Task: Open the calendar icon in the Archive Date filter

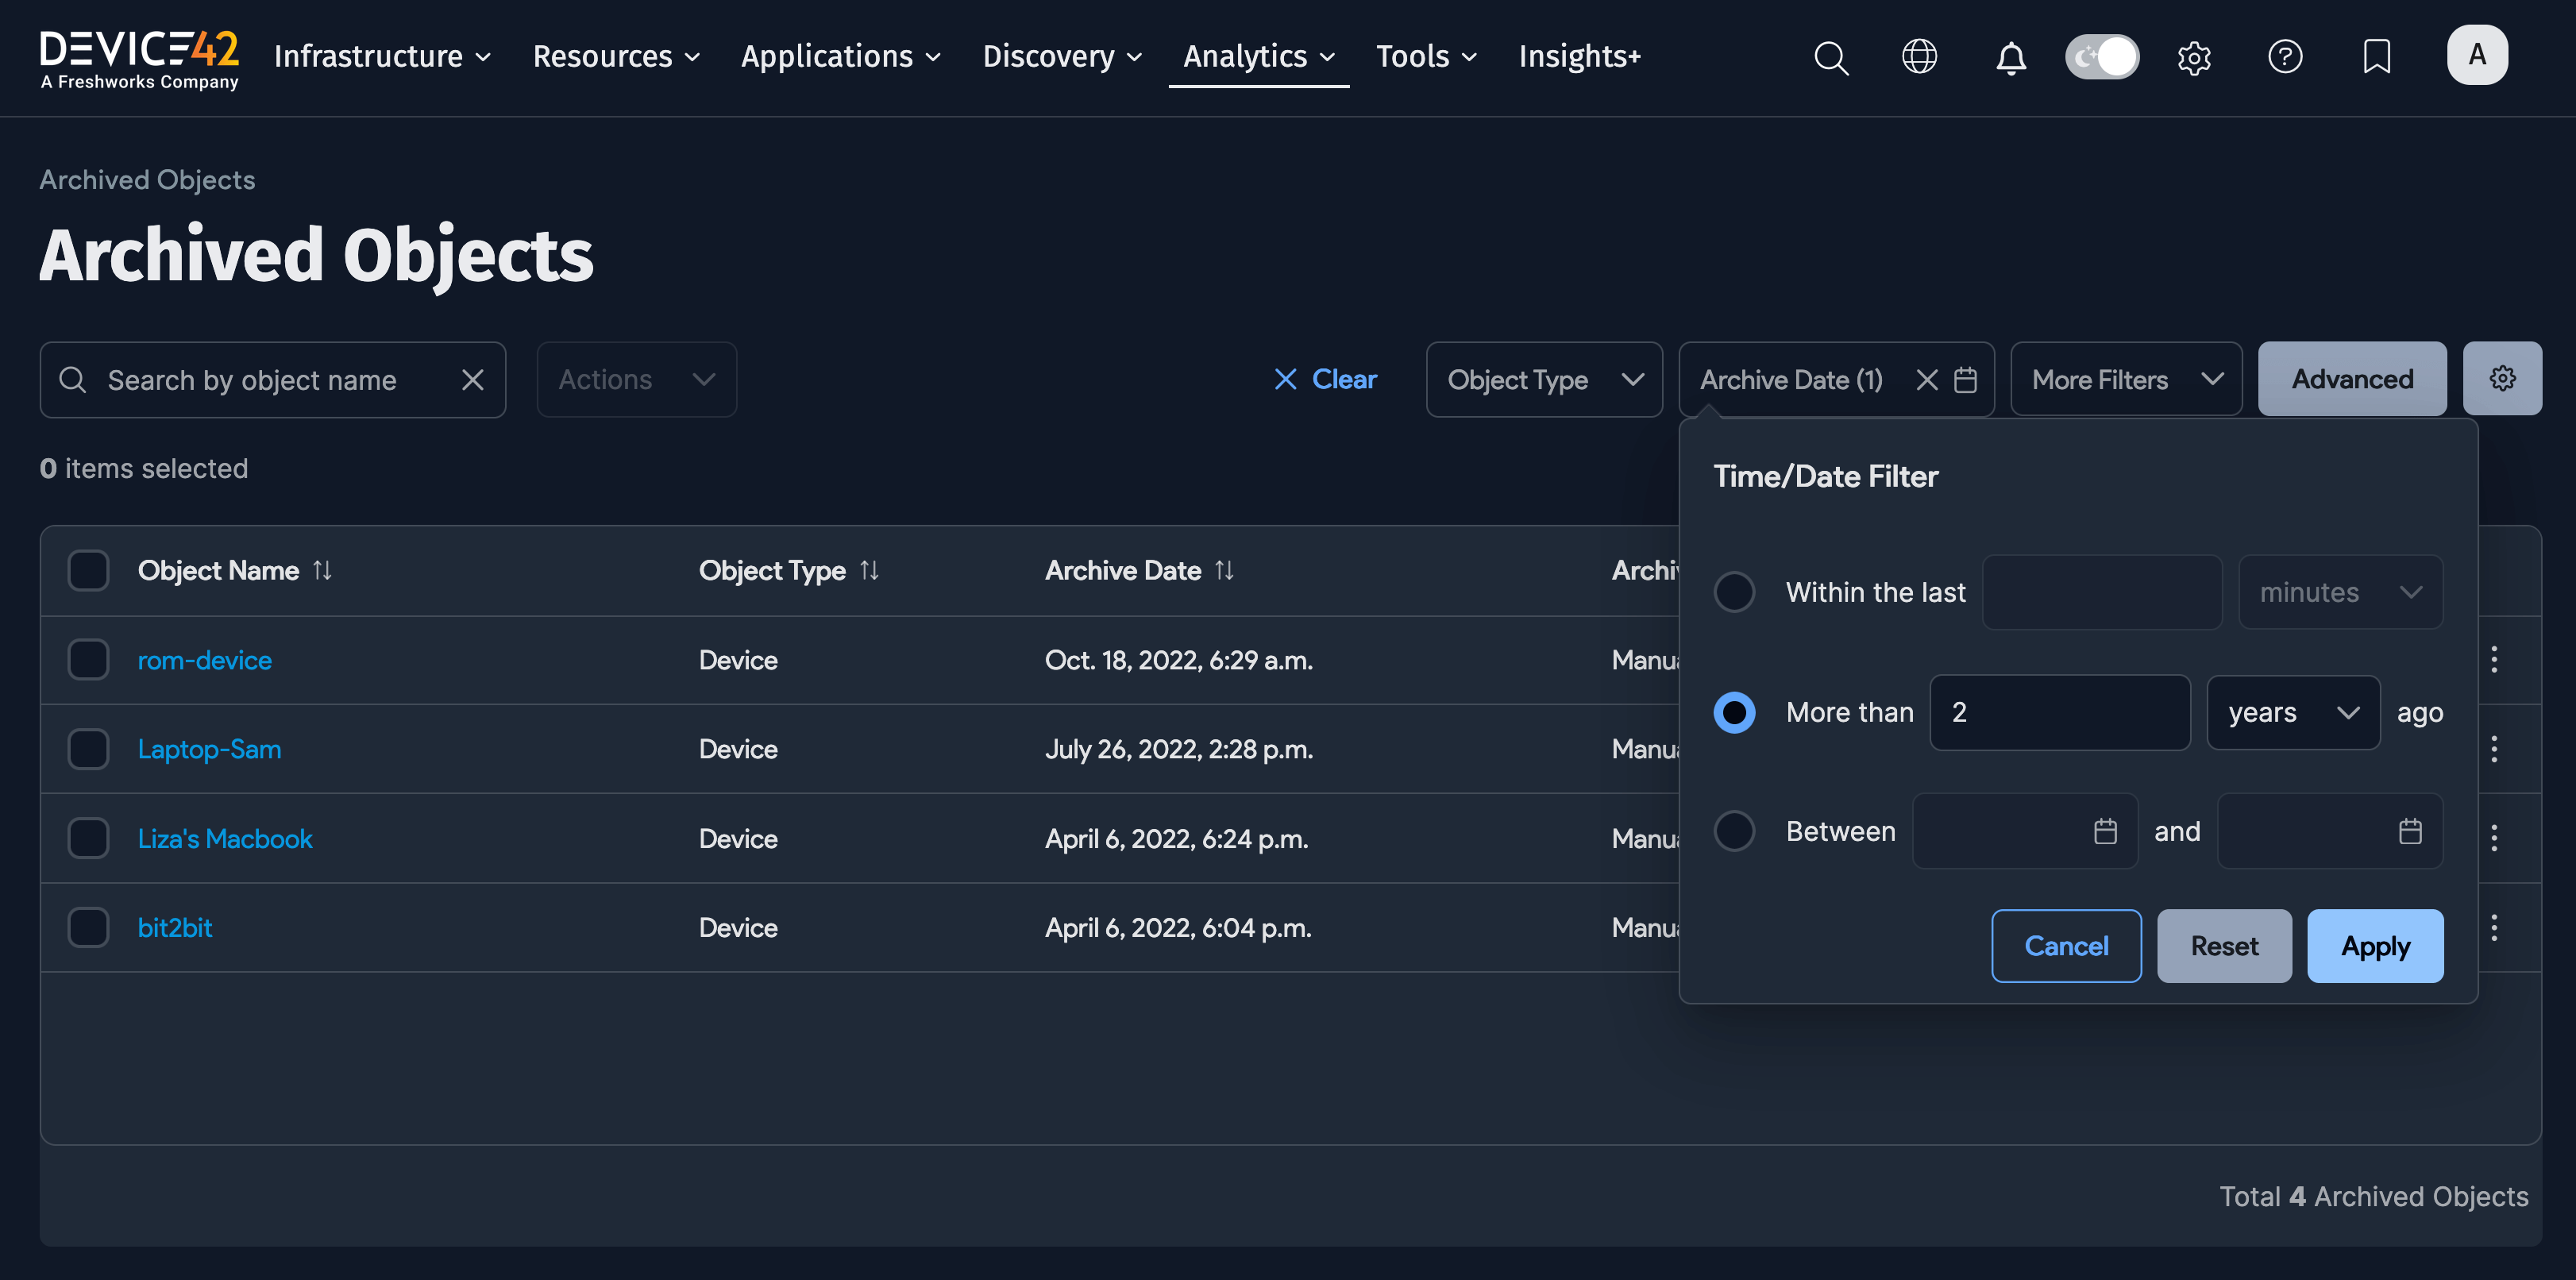Action: coord(1966,380)
